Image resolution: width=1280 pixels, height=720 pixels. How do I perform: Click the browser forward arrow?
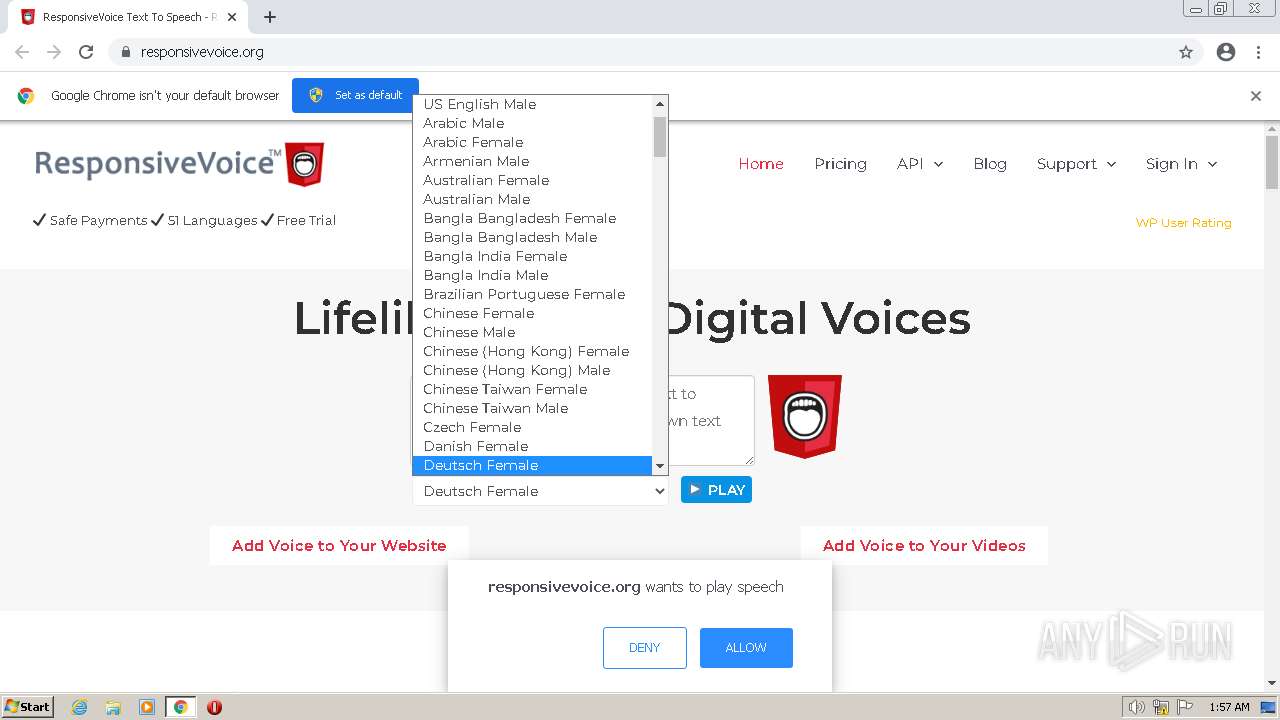click(x=54, y=52)
